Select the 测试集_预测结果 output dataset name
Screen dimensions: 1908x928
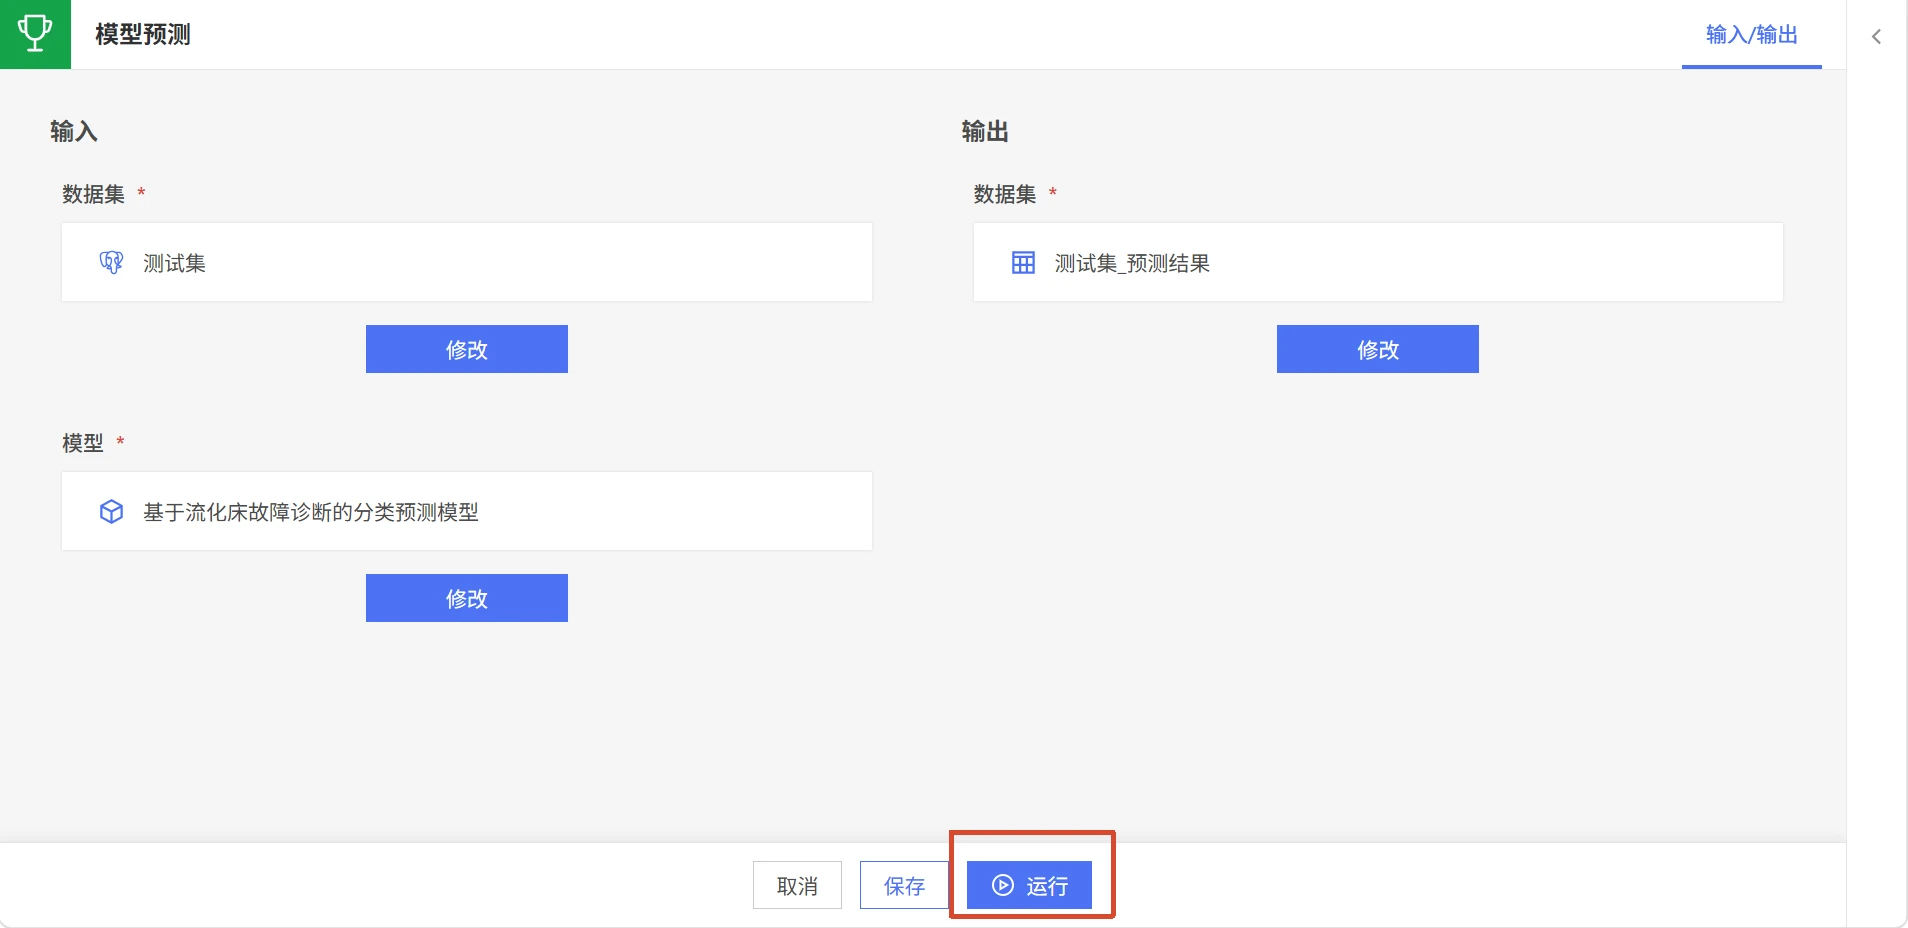pos(1132,263)
